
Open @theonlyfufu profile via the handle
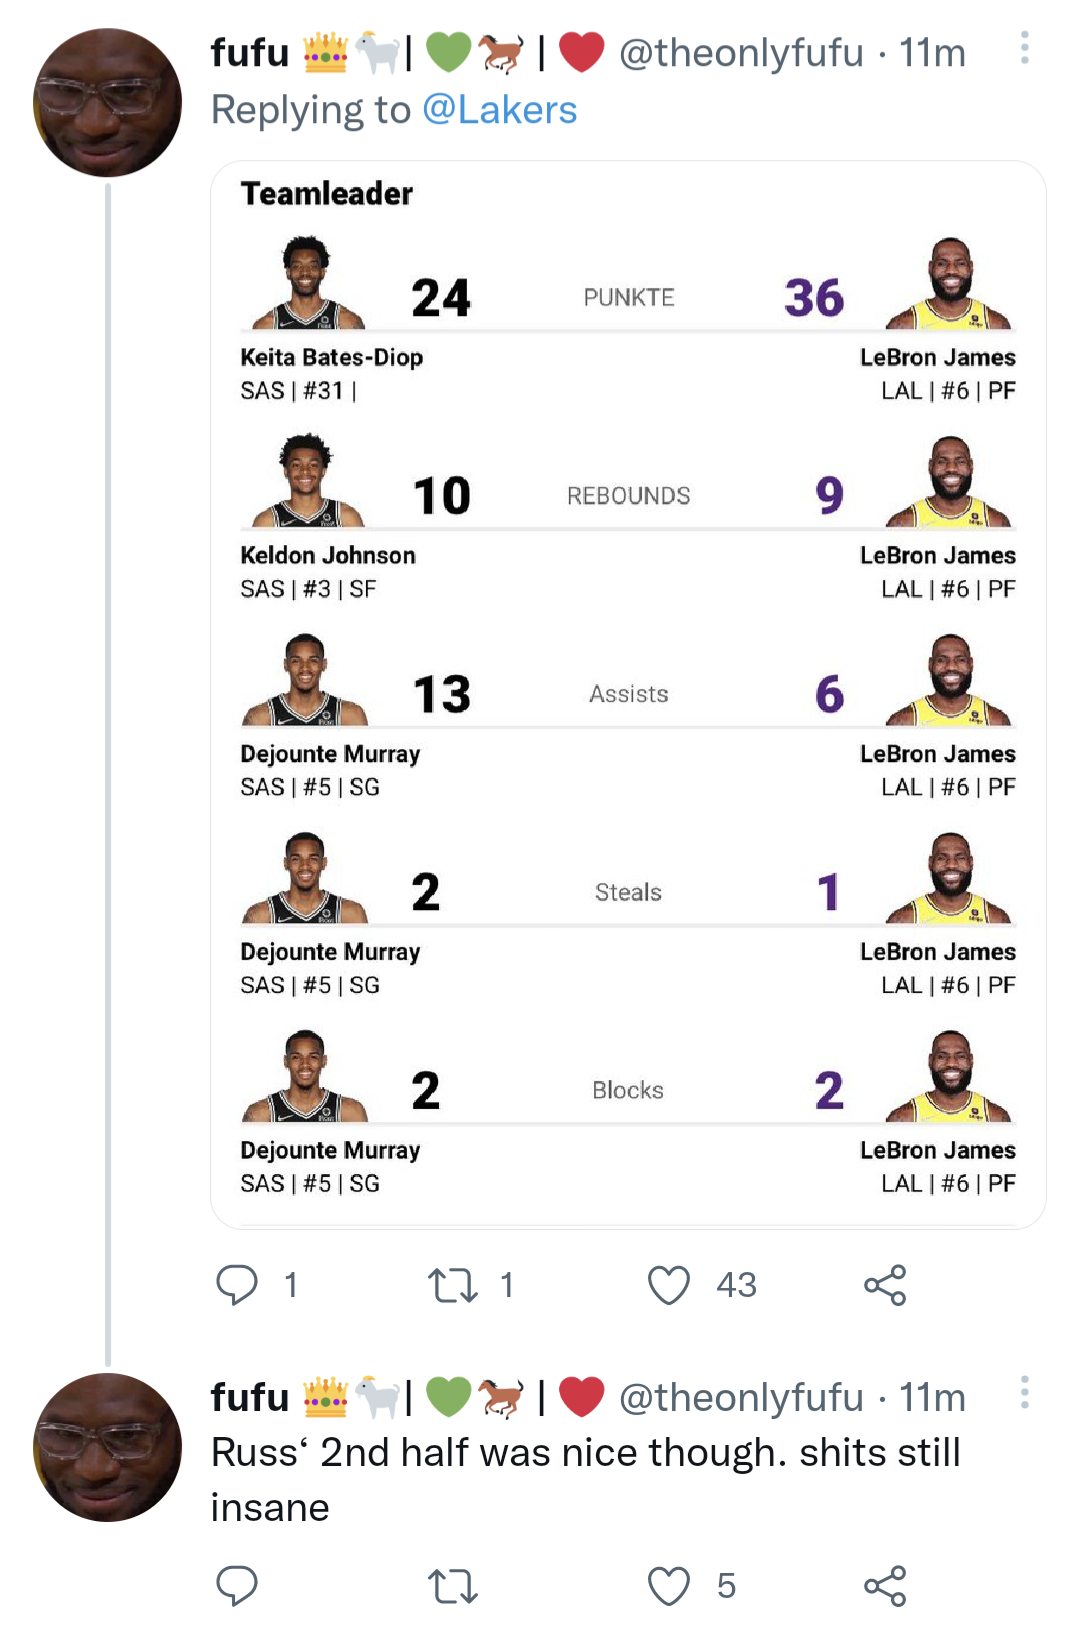[738, 53]
